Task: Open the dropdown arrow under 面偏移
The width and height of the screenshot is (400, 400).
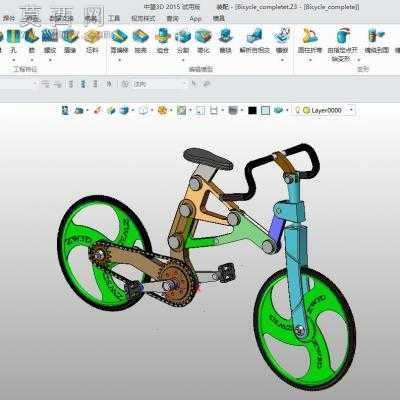Action: tap(119, 60)
